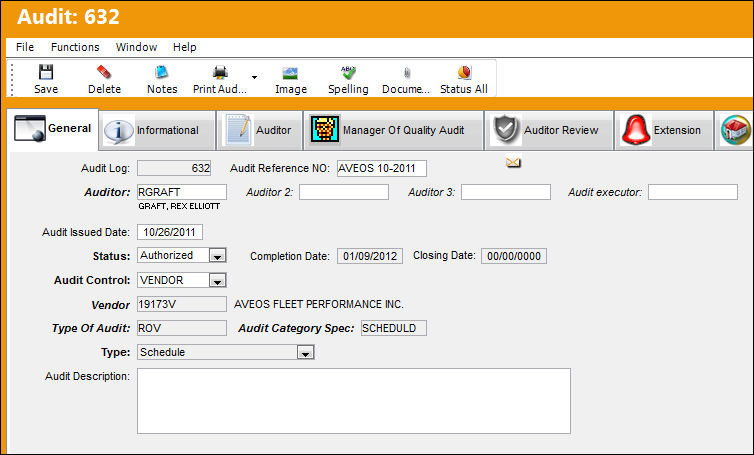Click the Print Audit printer icon

tap(220, 72)
